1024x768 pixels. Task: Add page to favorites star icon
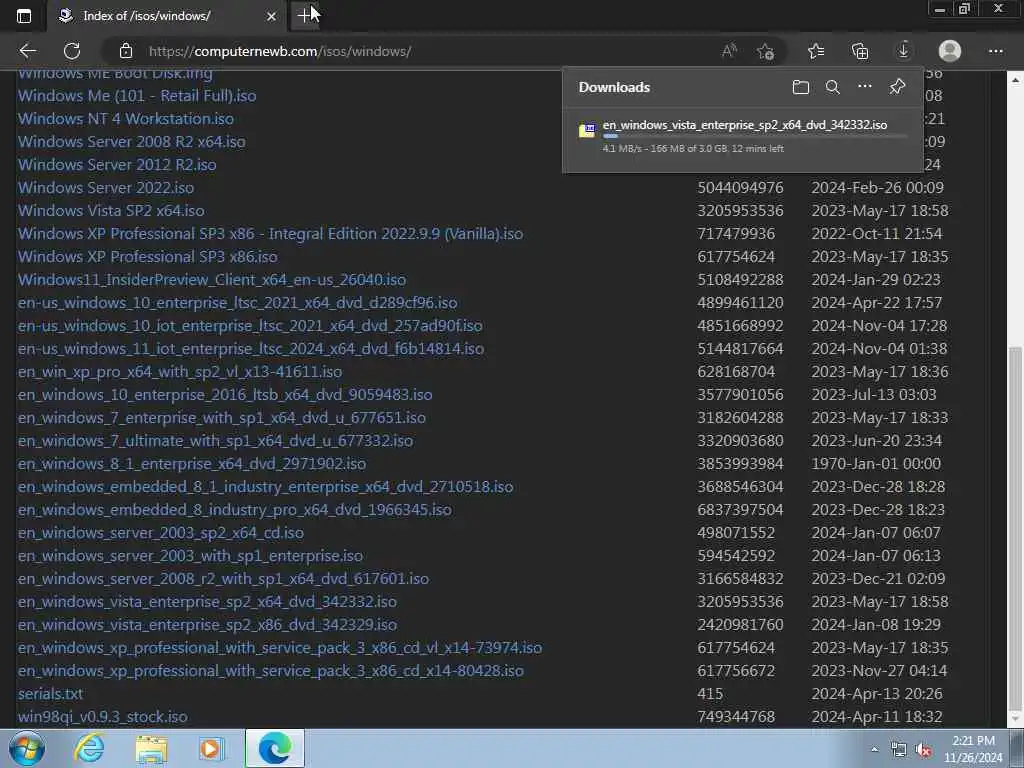(x=765, y=51)
